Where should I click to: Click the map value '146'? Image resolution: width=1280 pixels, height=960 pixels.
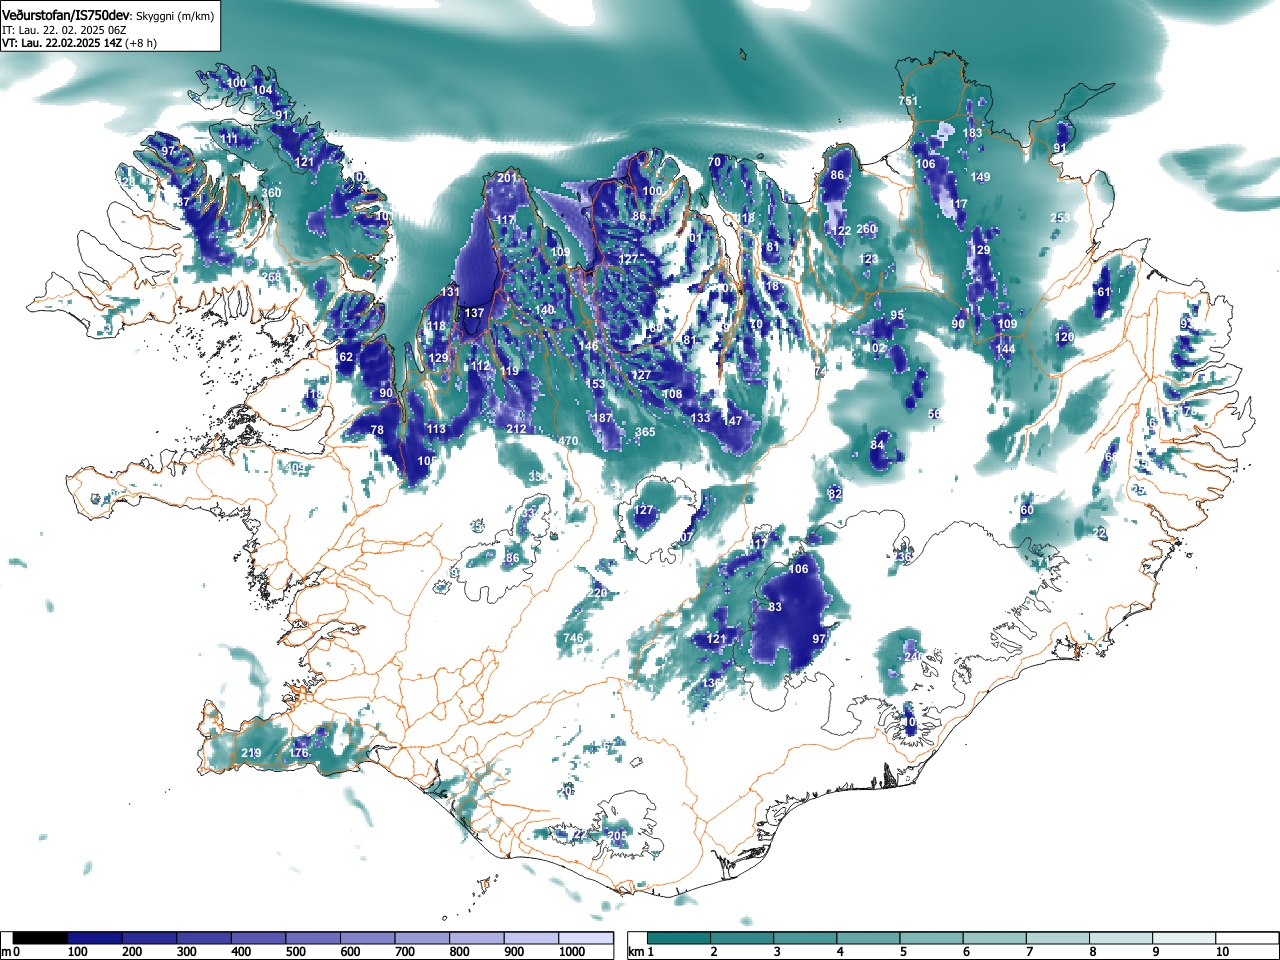pyautogui.click(x=588, y=347)
